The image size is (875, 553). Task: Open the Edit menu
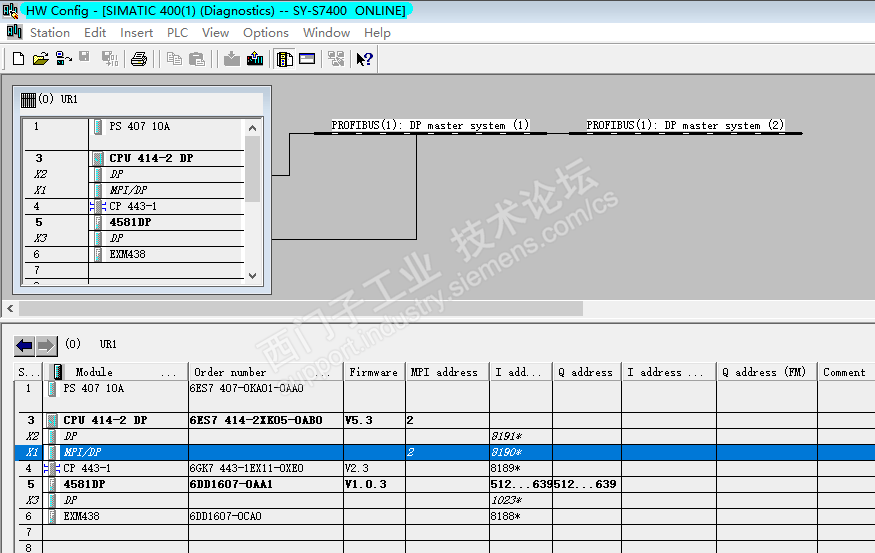click(x=95, y=32)
